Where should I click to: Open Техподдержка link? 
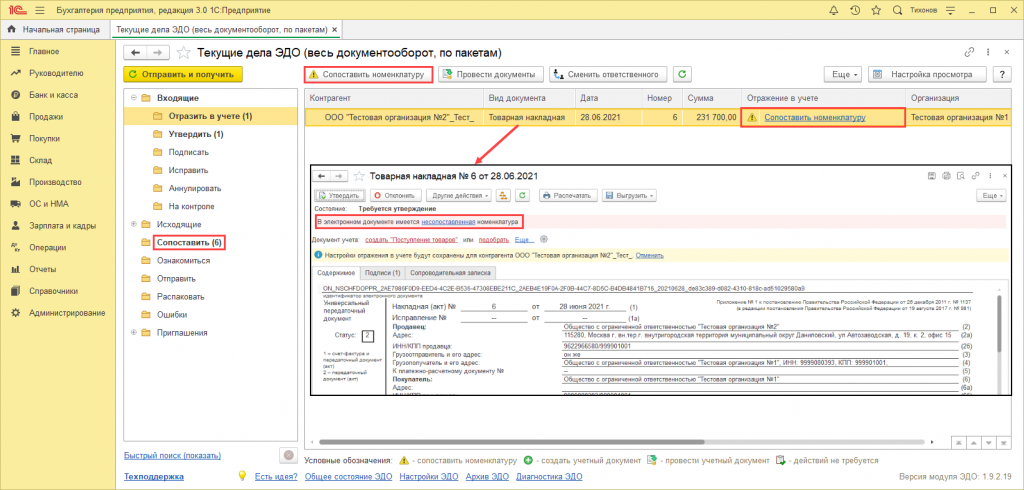[x=153, y=477]
